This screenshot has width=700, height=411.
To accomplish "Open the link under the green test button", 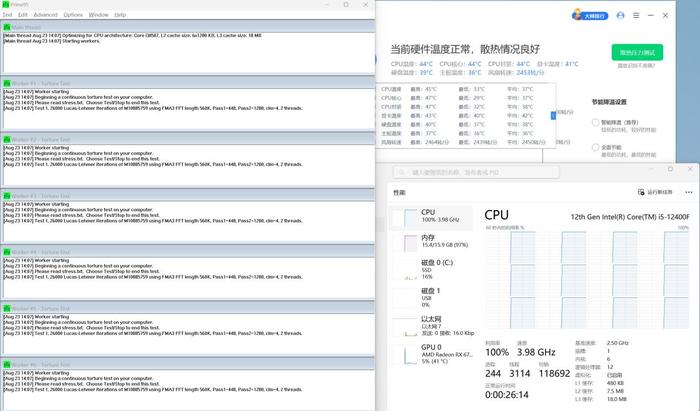I will [636, 66].
